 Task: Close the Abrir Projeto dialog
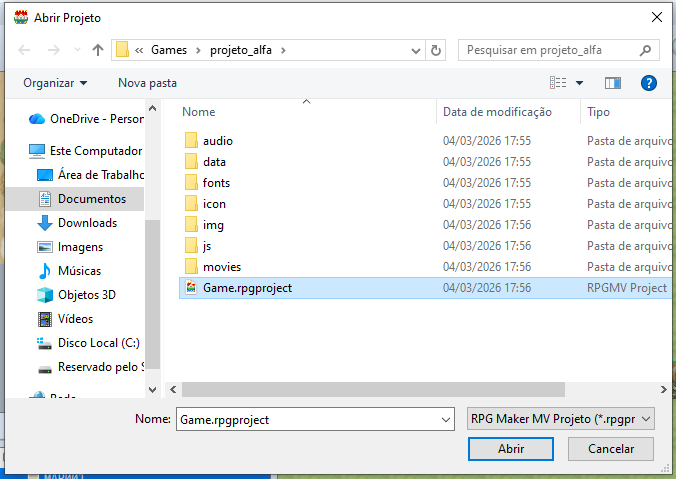[657, 17]
